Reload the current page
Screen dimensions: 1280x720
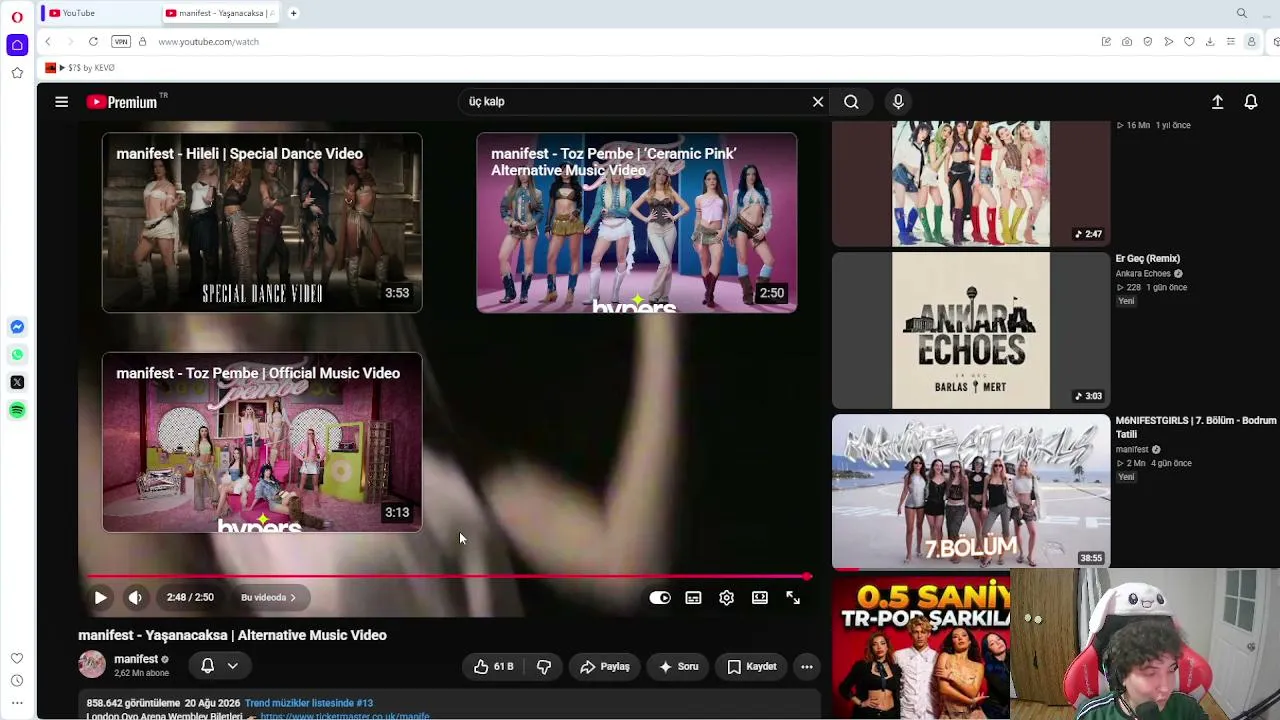93,42
